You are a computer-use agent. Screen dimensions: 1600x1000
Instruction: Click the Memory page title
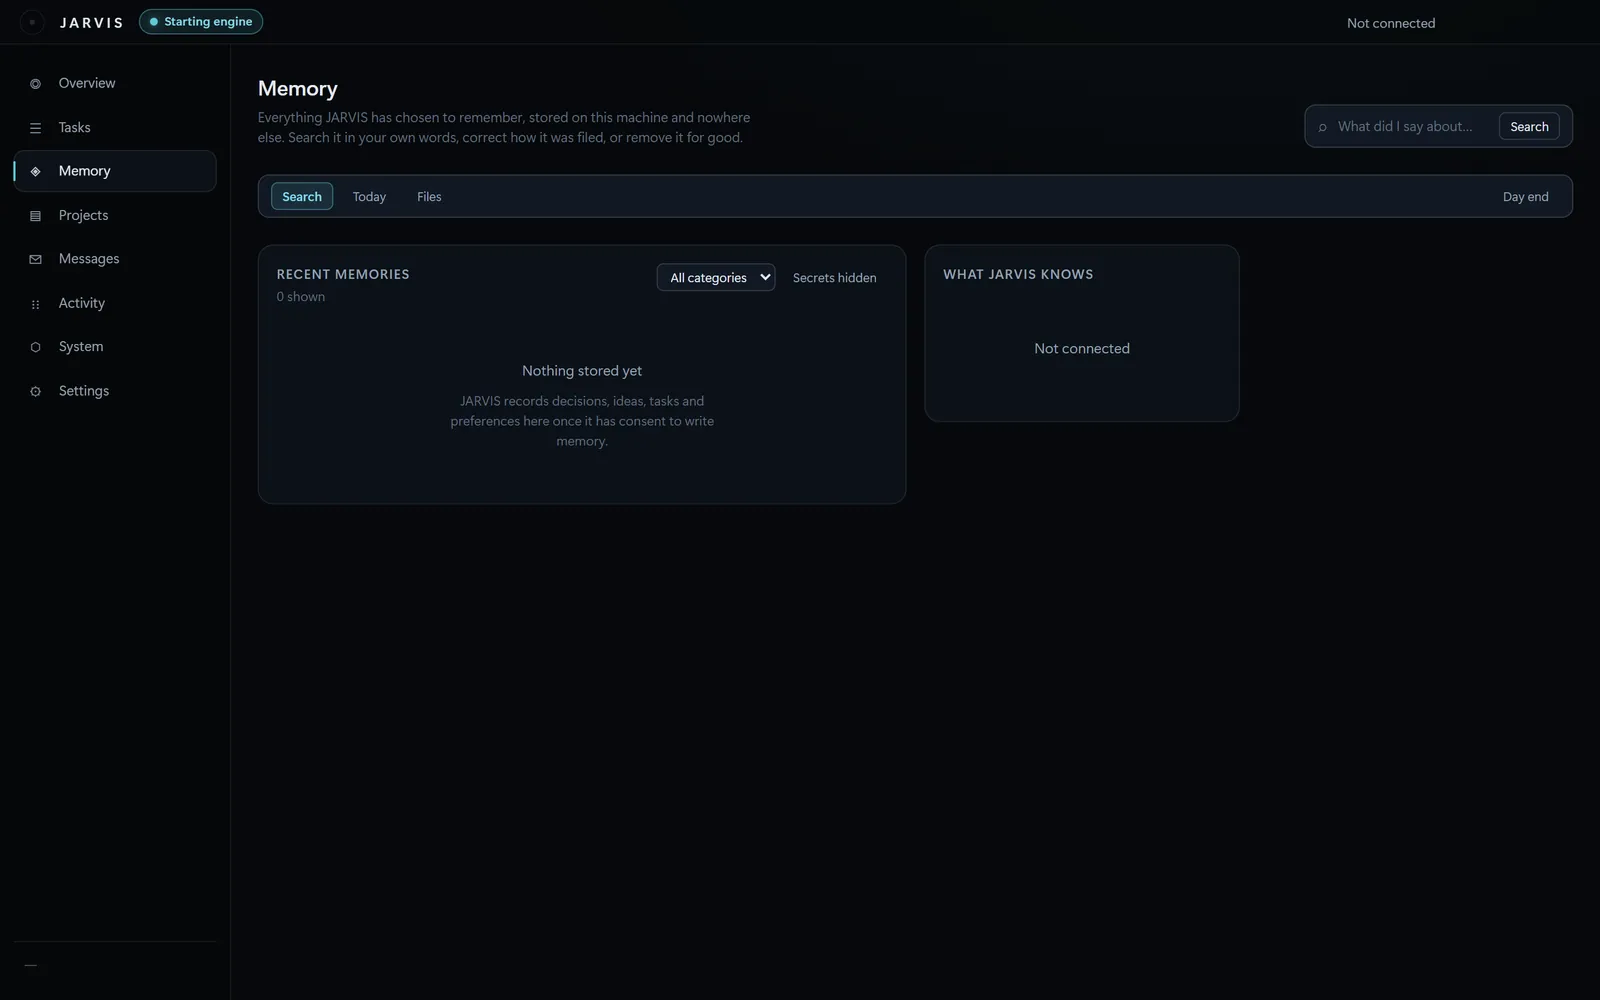[x=297, y=88]
